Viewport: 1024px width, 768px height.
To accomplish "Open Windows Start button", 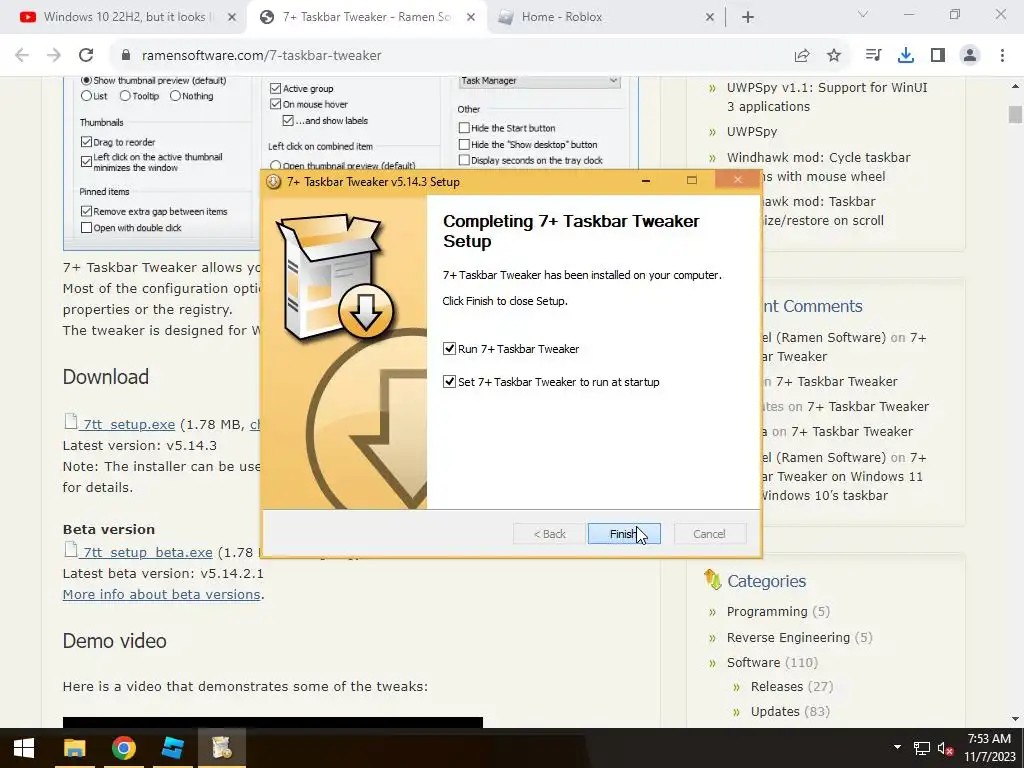I will [x=24, y=748].
